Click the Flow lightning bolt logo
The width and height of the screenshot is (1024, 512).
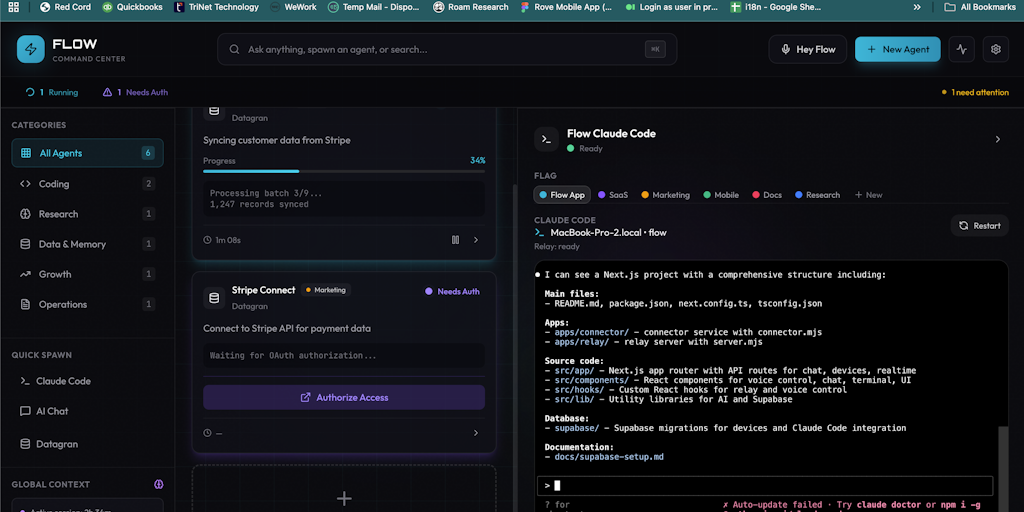pos(31,49)
